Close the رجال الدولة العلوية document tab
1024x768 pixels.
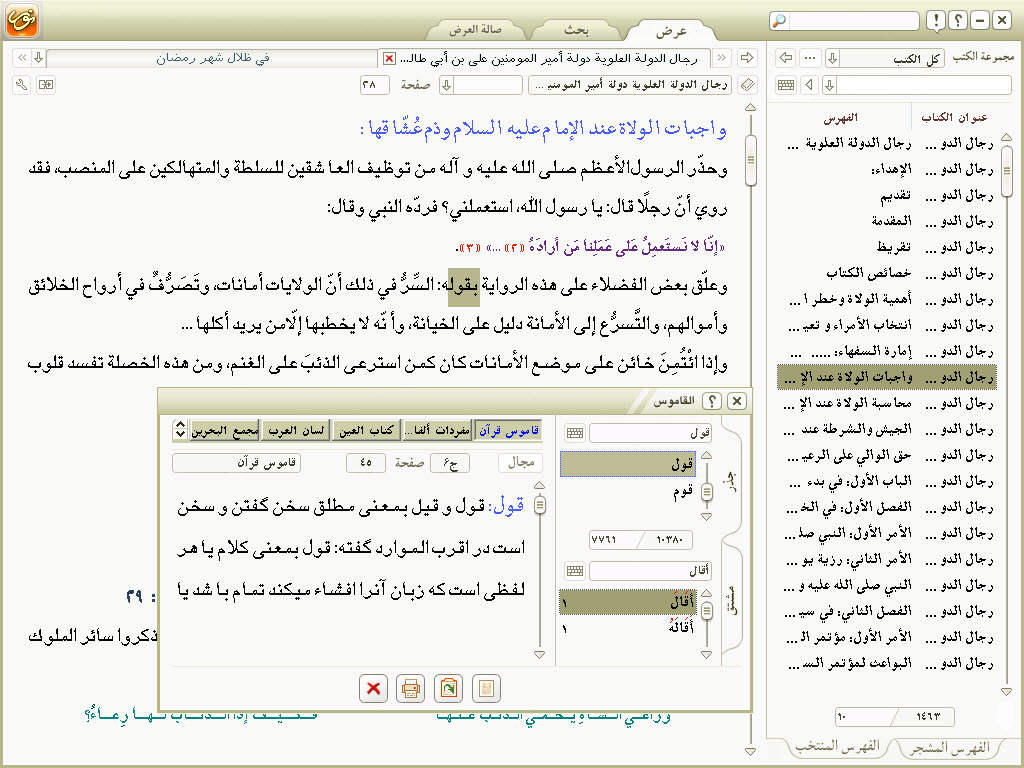(390, 58)
